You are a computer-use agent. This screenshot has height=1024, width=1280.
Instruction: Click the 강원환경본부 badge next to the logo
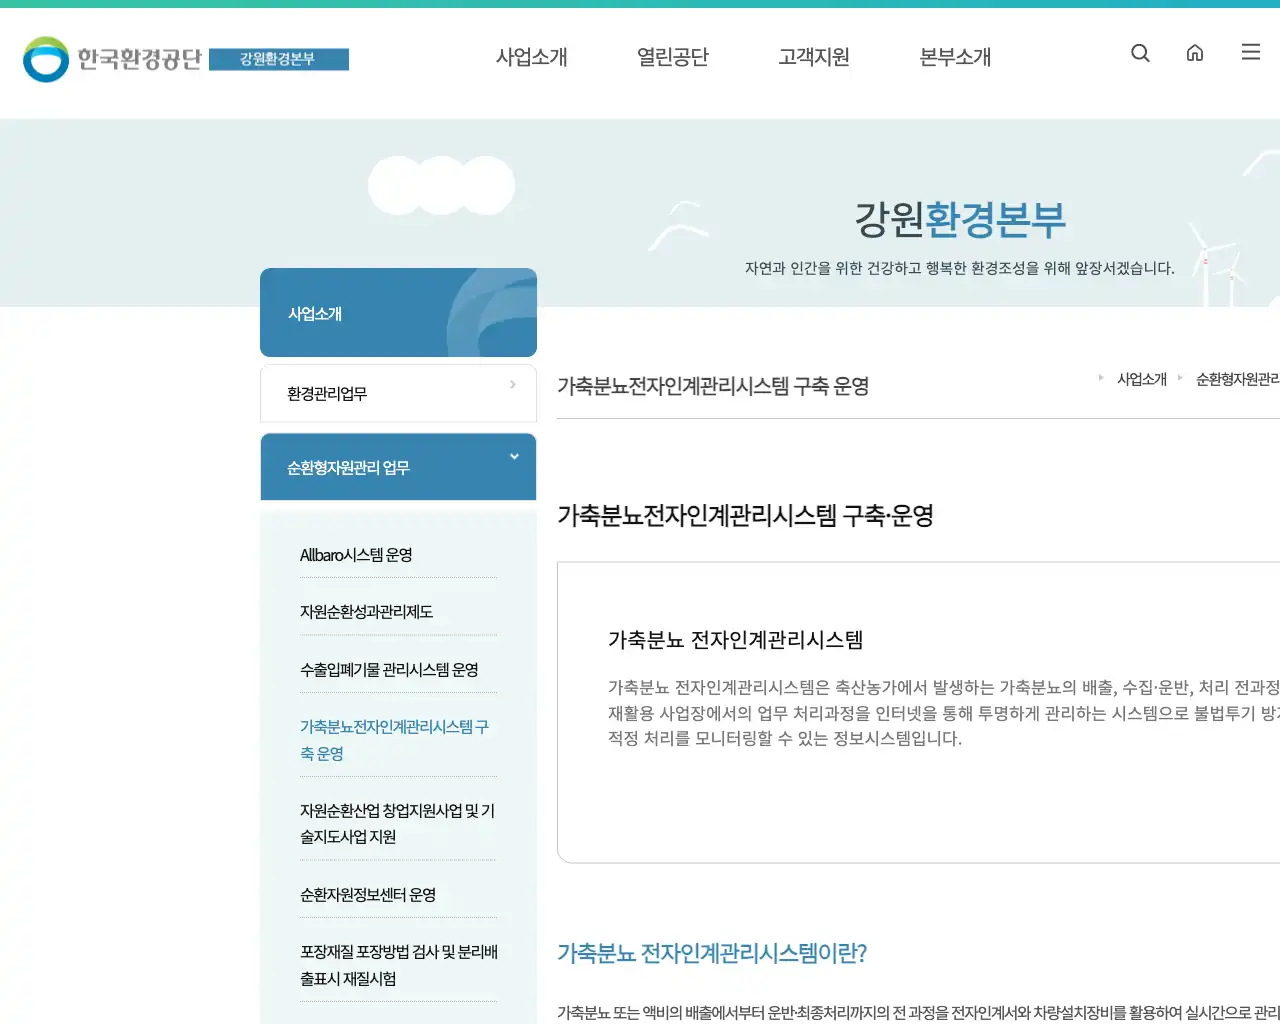tap(279, 59)
